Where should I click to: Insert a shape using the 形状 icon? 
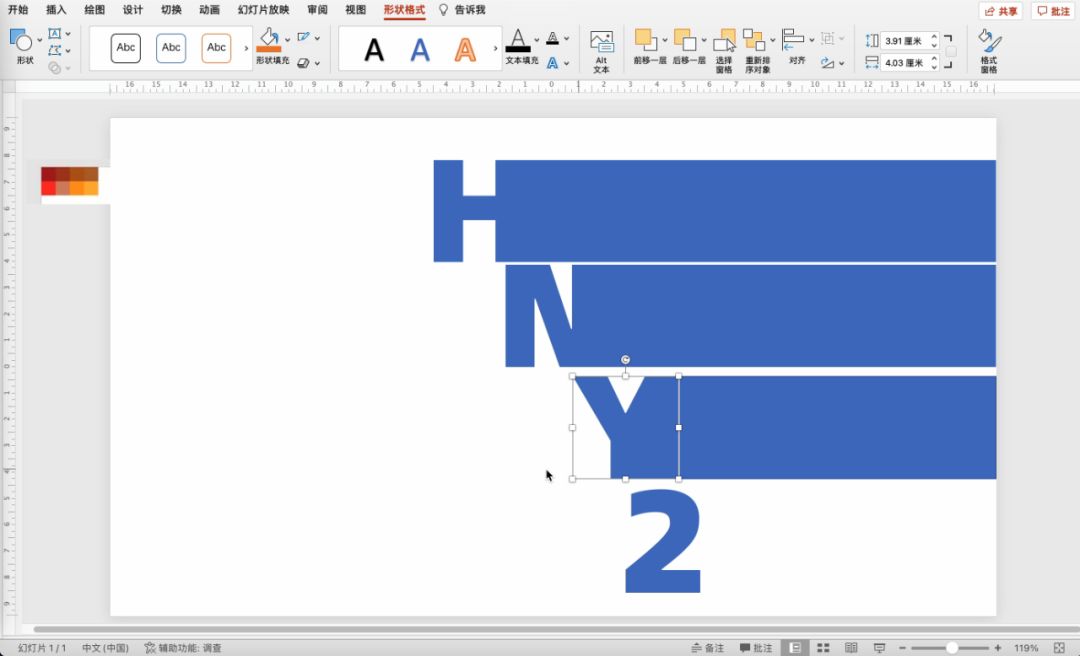click(22, 42)
